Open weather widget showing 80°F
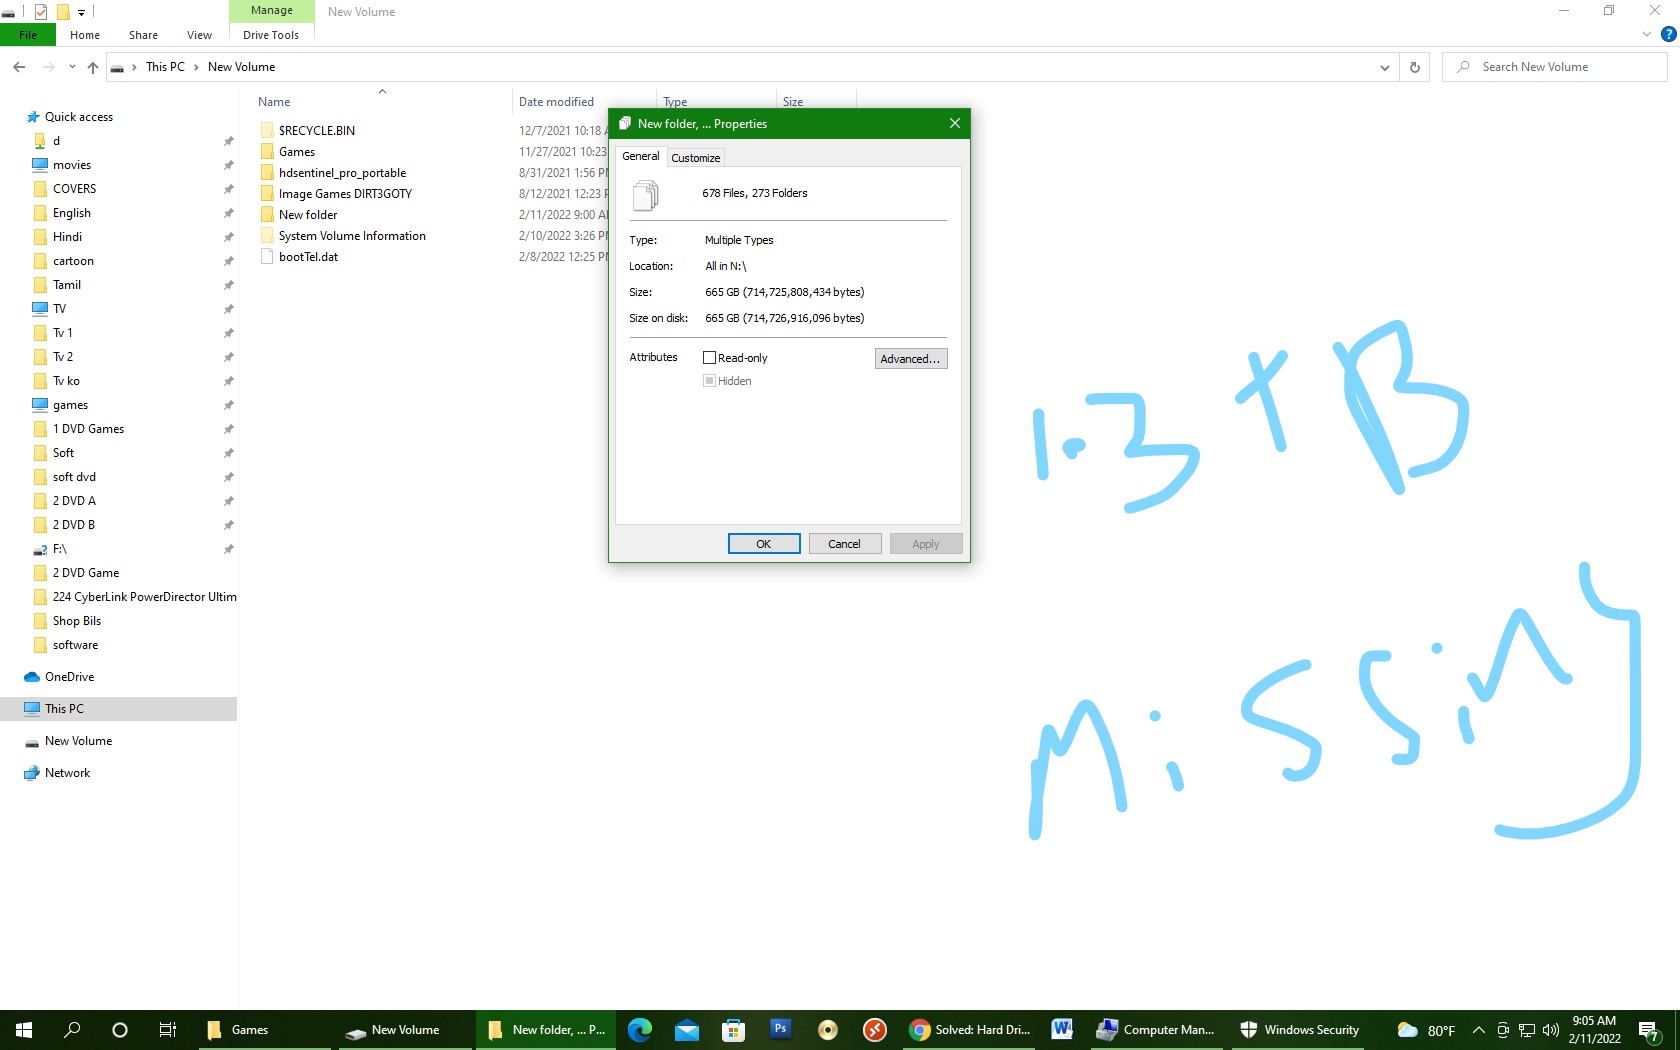This screenshot has width=1680, height=1050. (1426, 1030)
